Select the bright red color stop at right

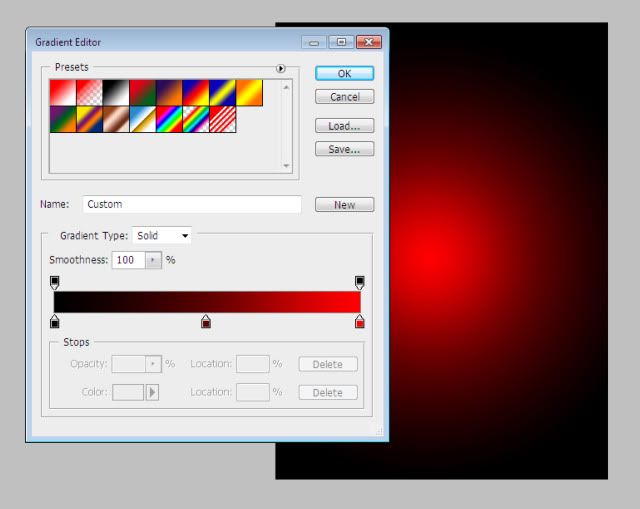(x=360, y=321)
